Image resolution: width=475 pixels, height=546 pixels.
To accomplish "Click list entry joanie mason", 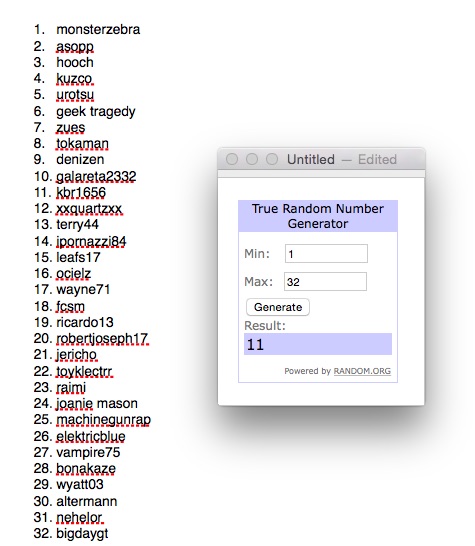I will 97,404.
